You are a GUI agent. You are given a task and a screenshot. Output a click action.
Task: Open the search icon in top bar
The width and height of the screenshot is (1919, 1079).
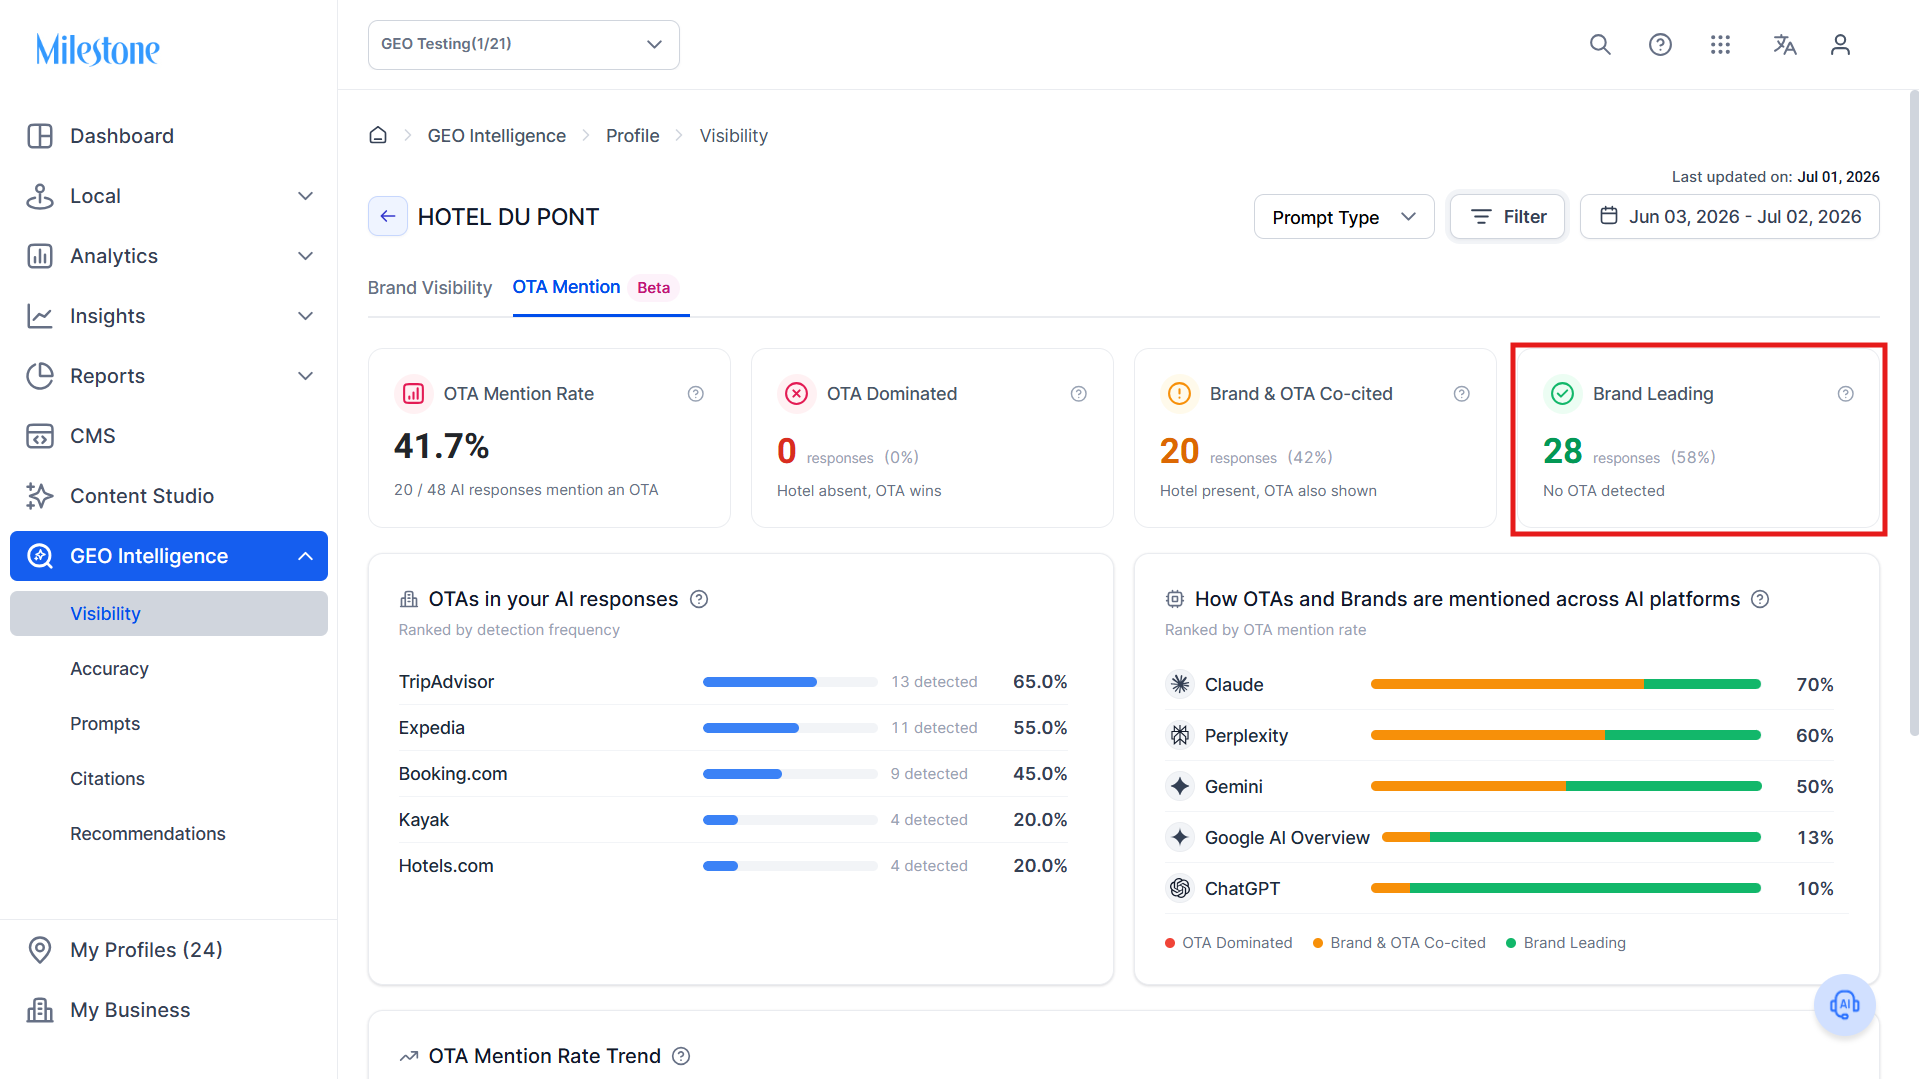click(1600, 45)
